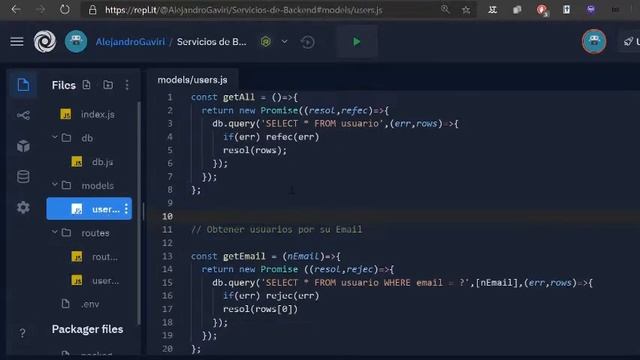Click the Servicios de B... repl name

coord(211,42)
